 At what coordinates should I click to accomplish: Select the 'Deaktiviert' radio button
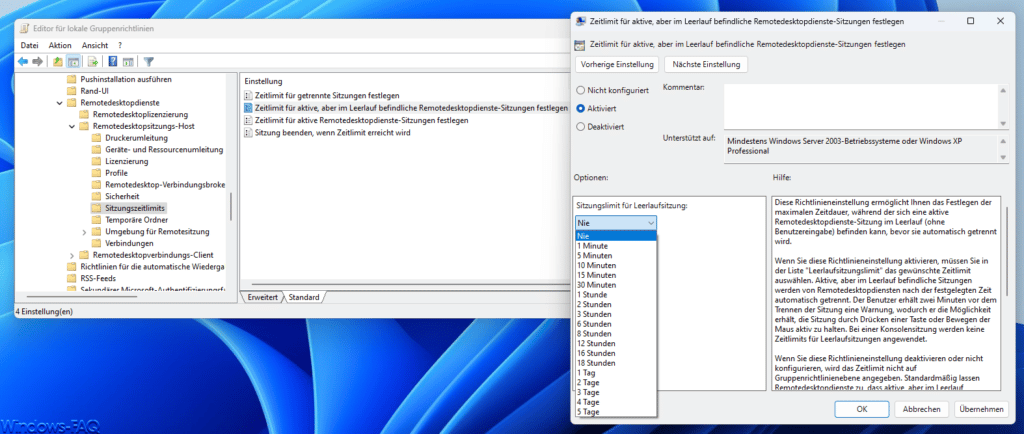coord(581,127)
